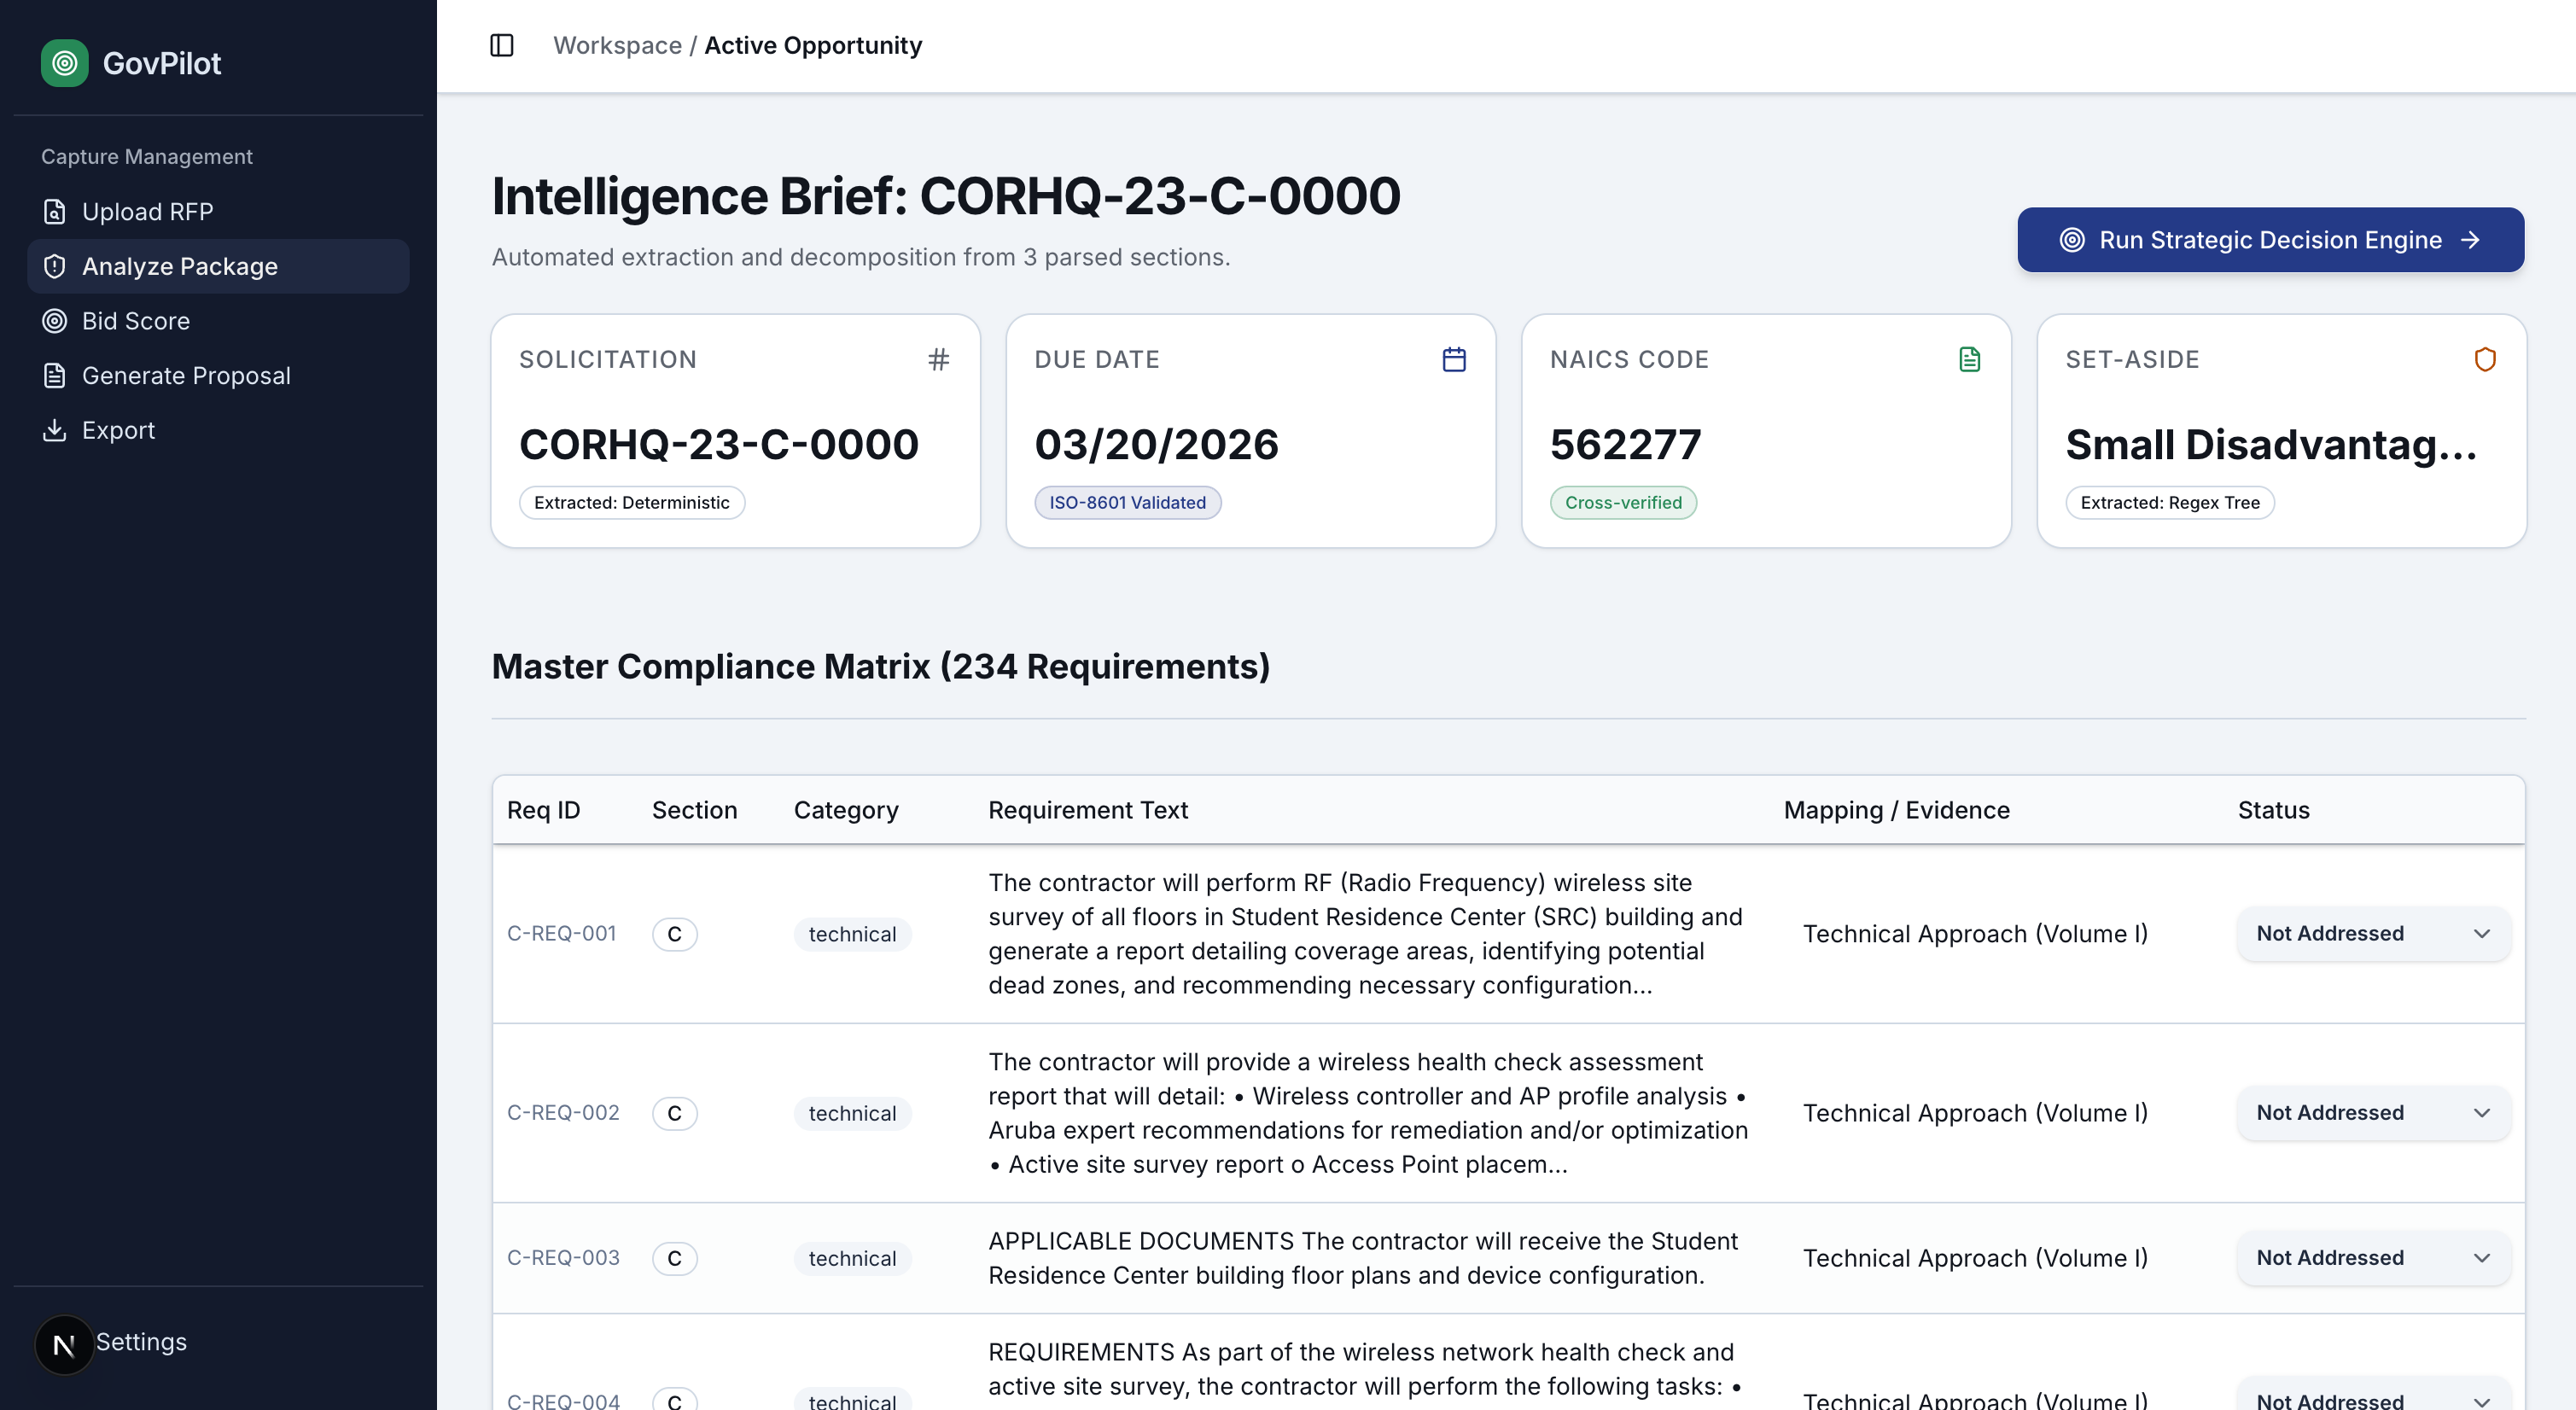
Task: Open status dropdown for C-REQ-001
Action: tap(2372, 933)
